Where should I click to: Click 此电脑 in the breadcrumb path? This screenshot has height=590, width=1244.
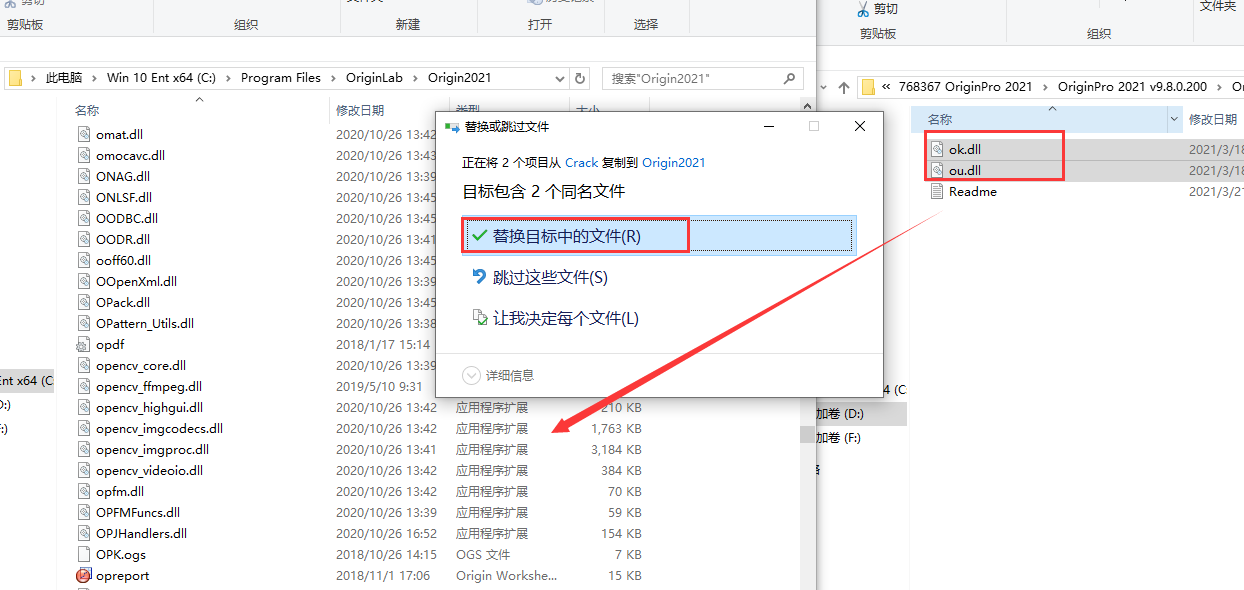(x=63, y=78)
